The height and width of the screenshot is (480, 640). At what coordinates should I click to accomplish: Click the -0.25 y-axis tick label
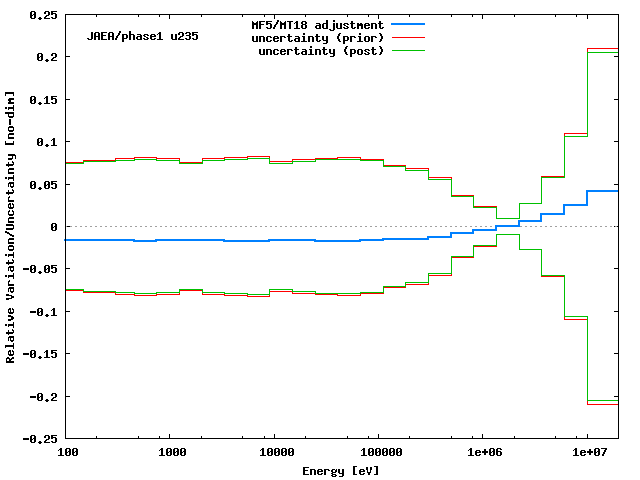[40, 439]
